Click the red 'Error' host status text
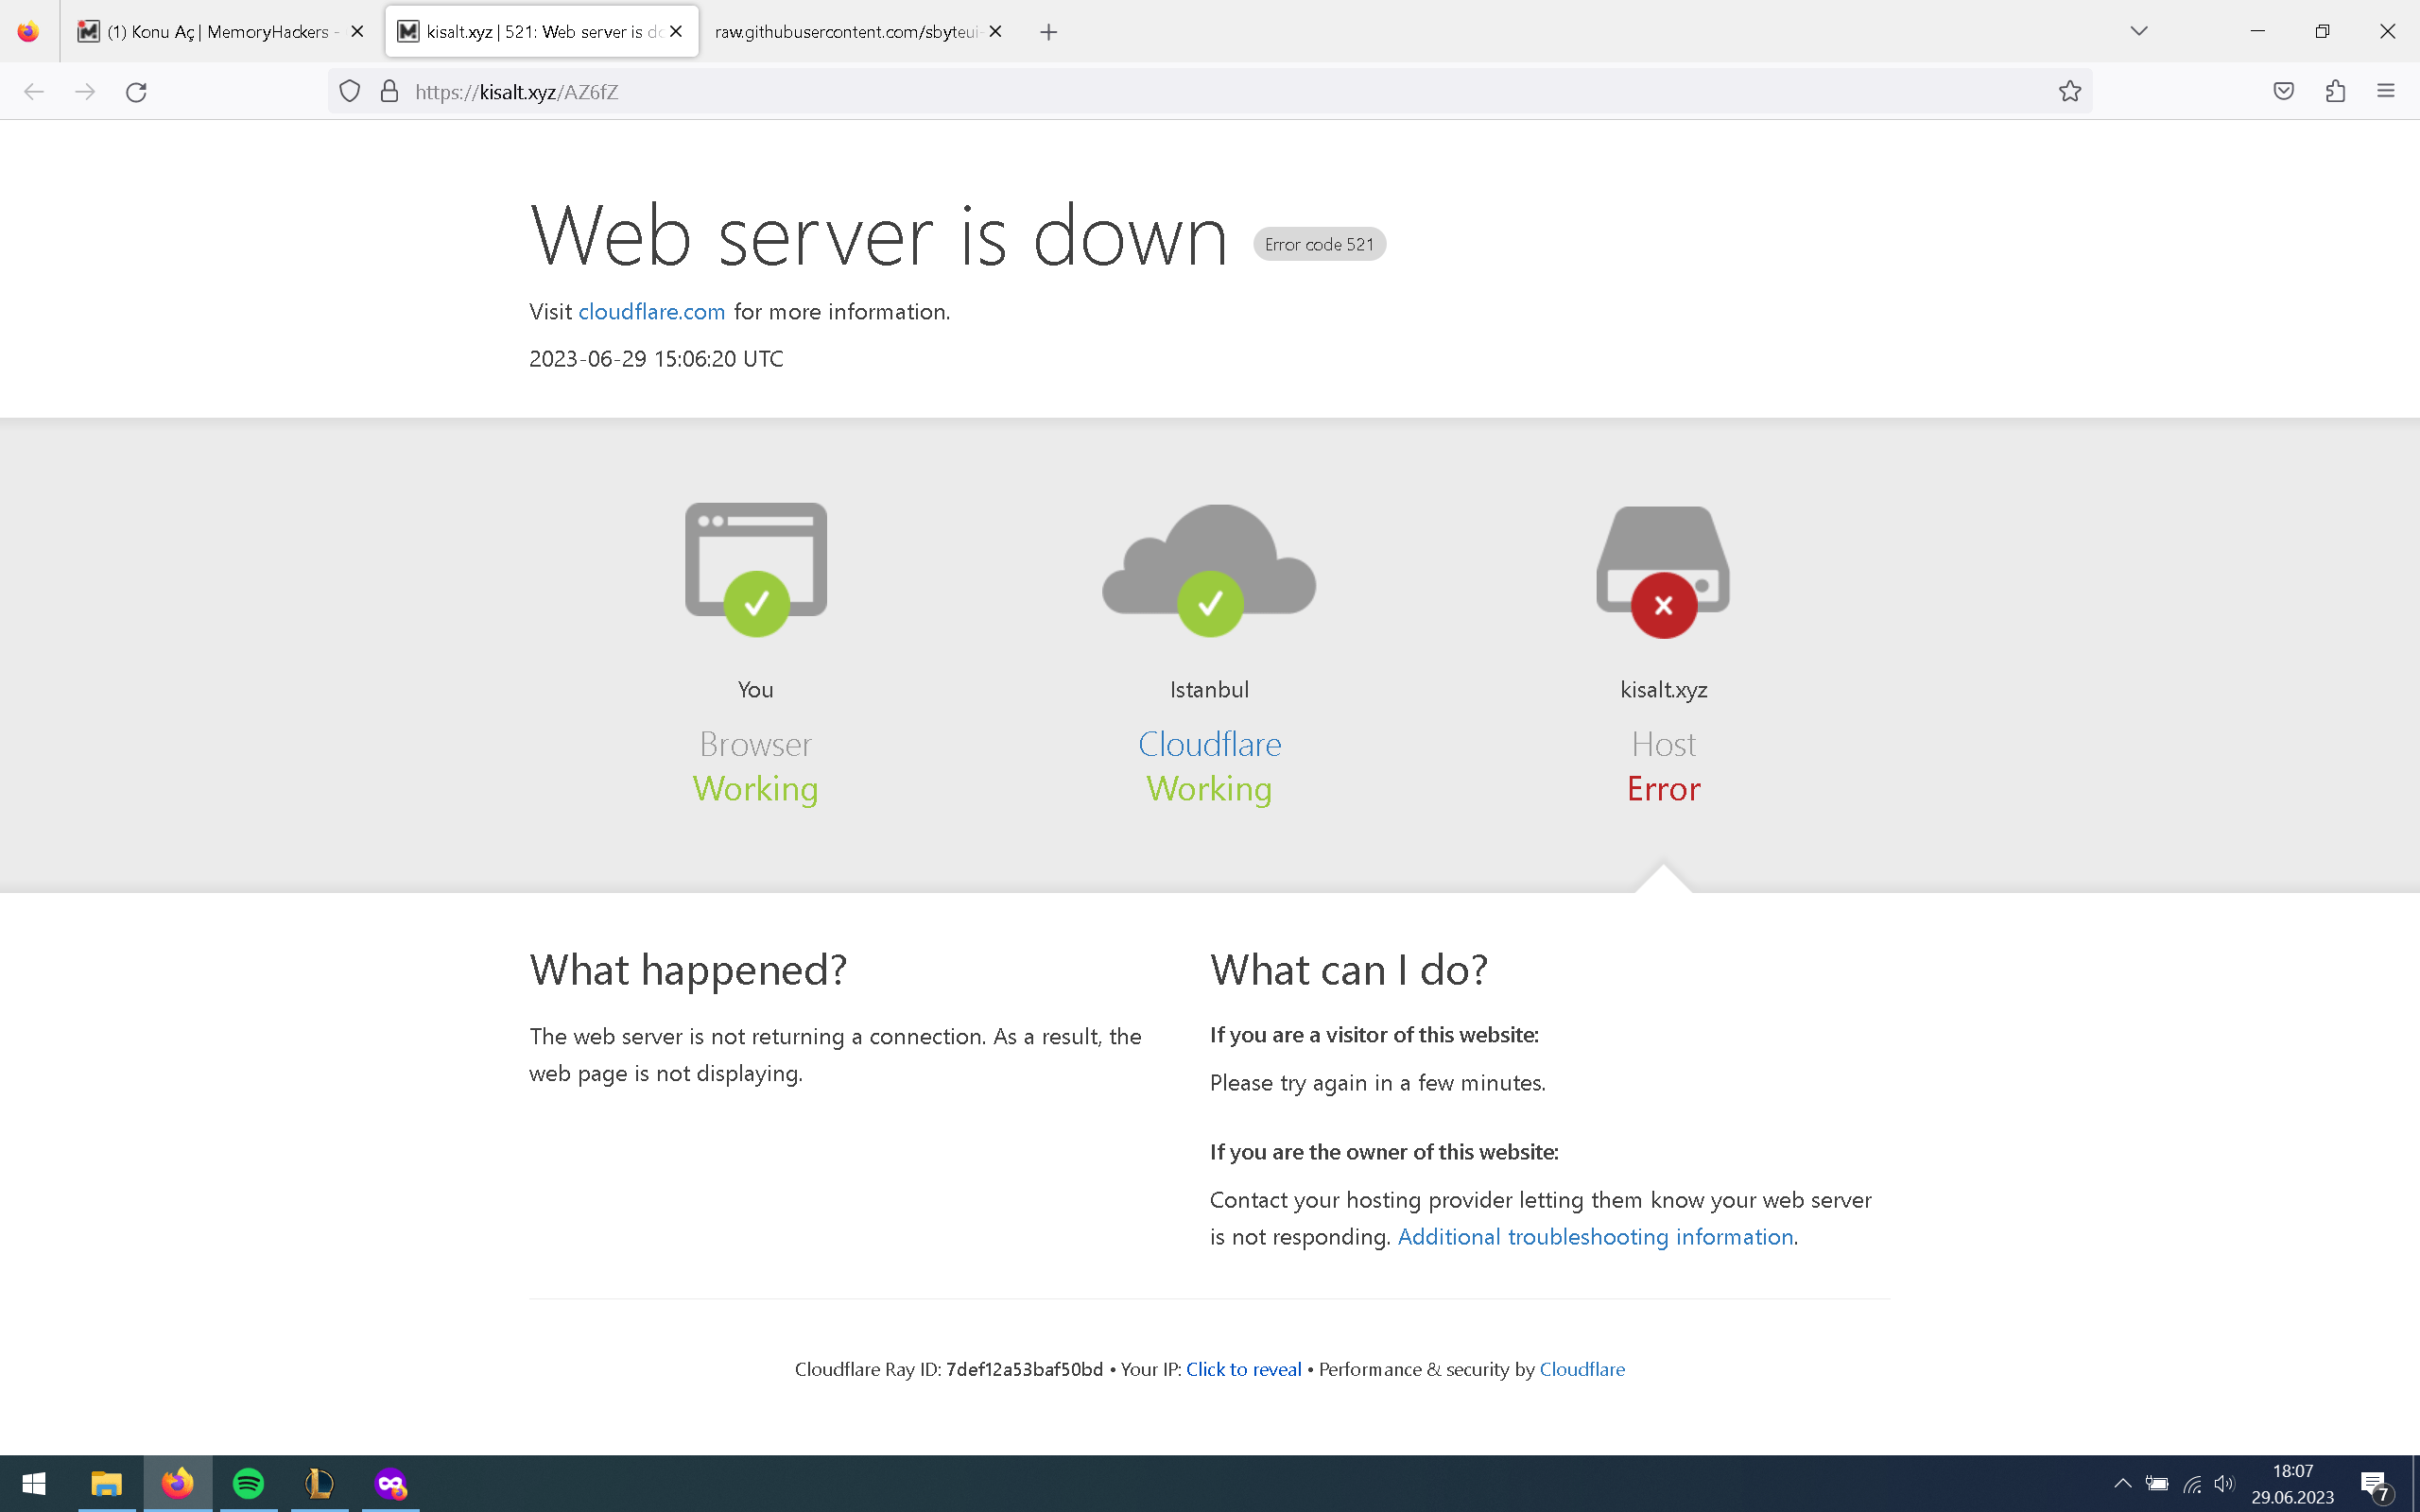This screenshot has height=1512, width=2420. click(x=1664, y=789)
